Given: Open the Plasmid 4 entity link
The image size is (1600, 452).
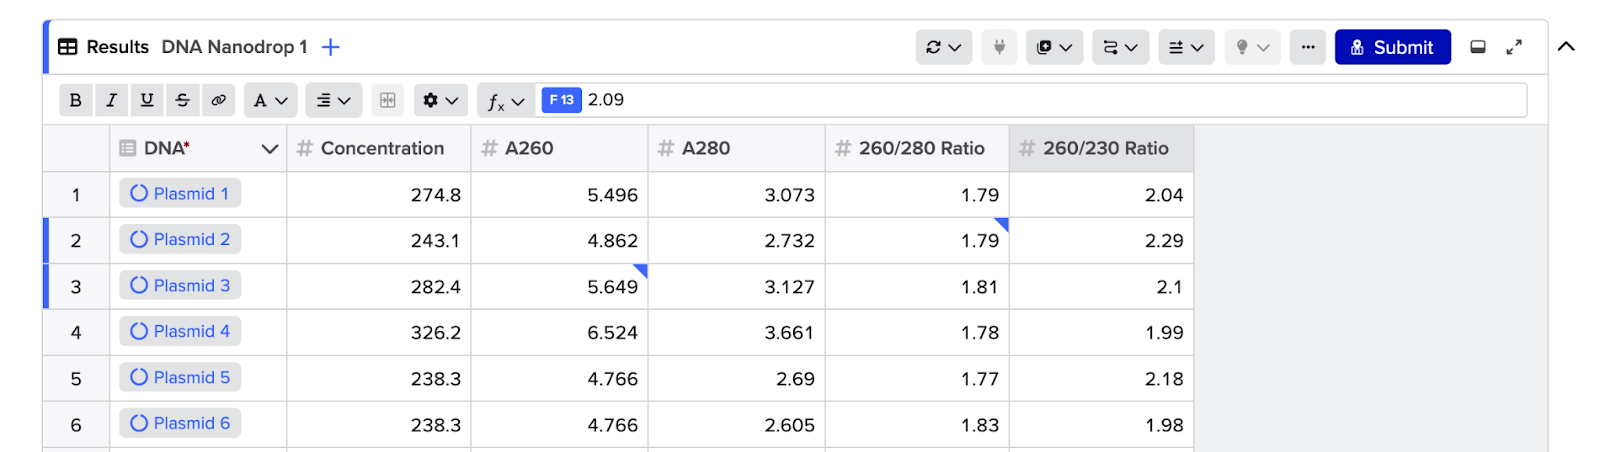Looking at the screenshot, I should [180, 332].
